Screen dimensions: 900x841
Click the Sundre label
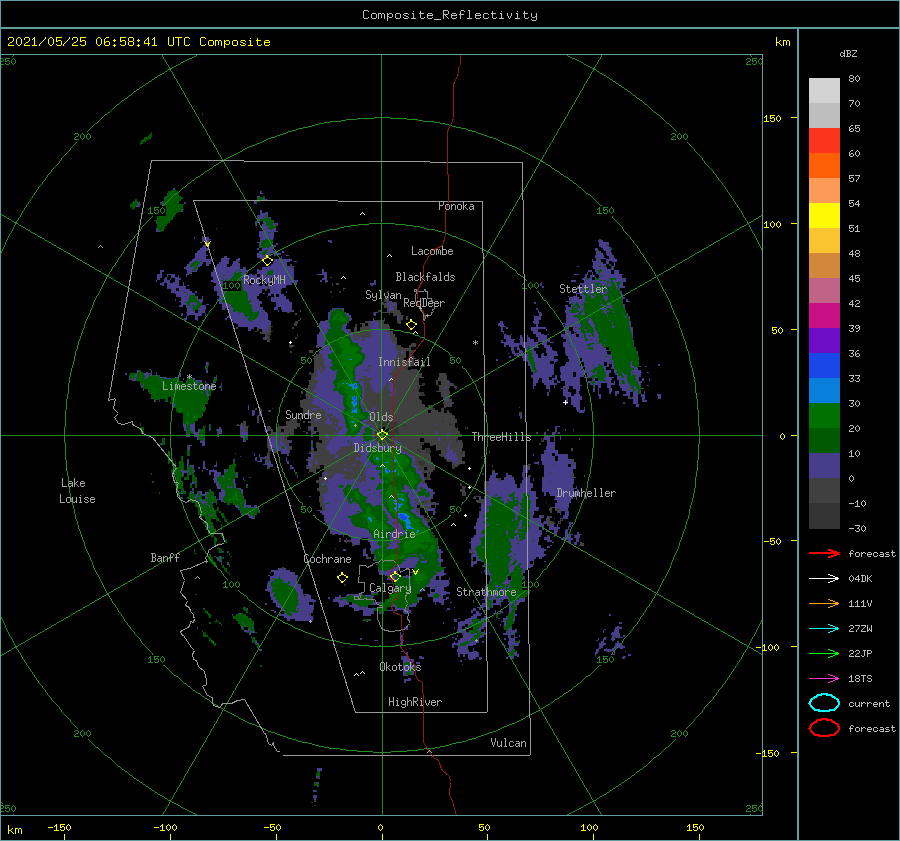[x=303, y=414]
